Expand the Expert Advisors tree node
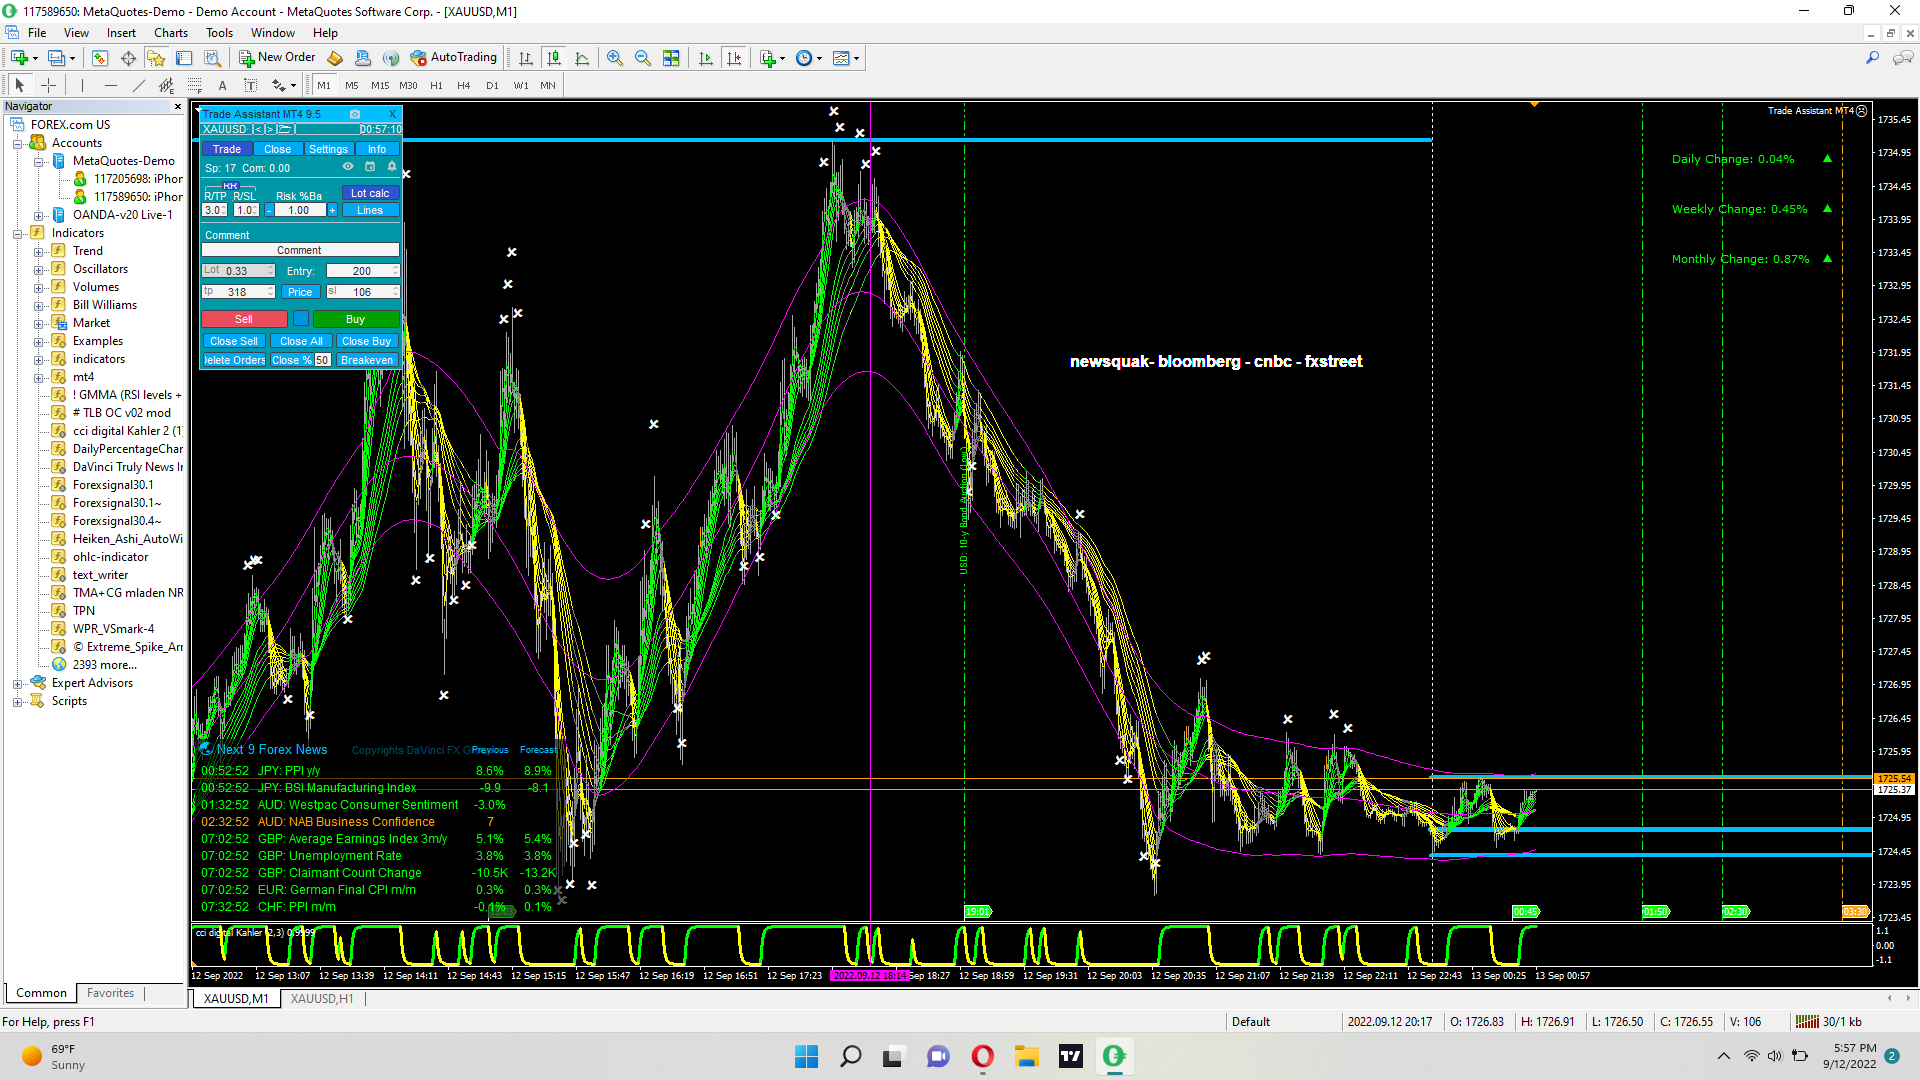1920x1080 pixels. (x=17, y=684)
